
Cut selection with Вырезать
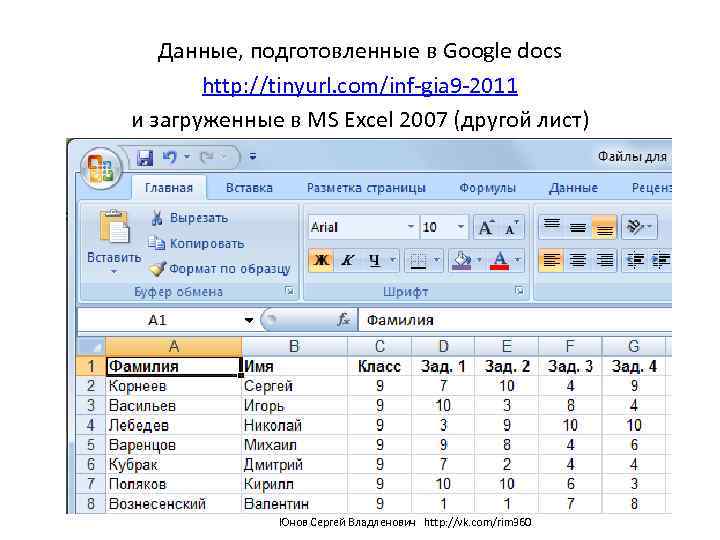click(189, 218)
